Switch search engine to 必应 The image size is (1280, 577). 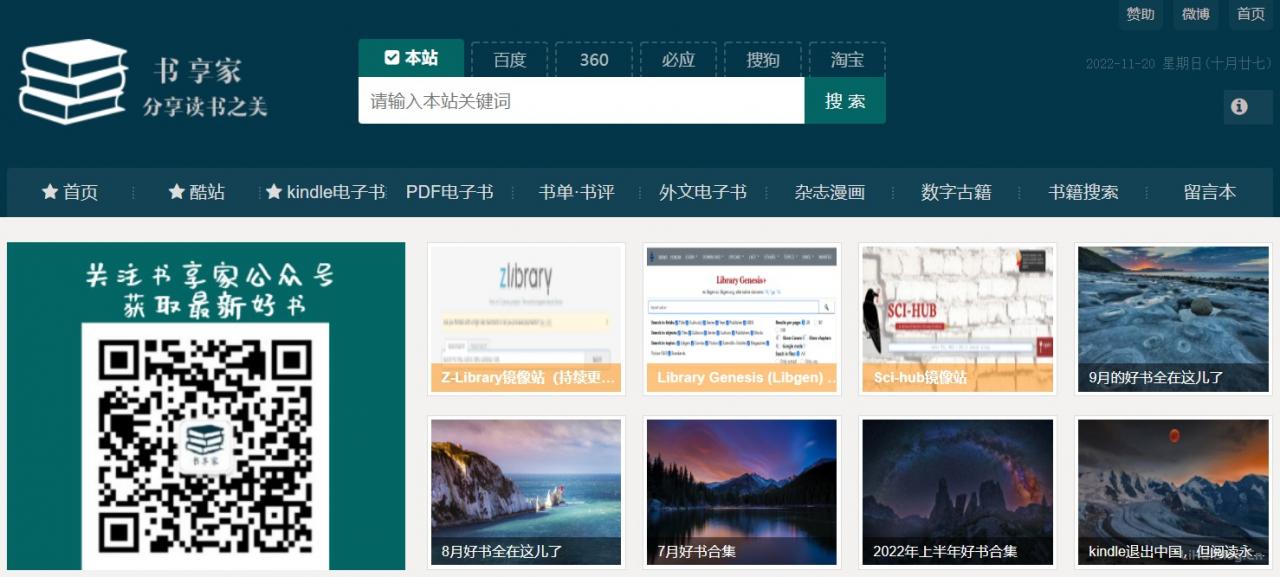[678, 60]
